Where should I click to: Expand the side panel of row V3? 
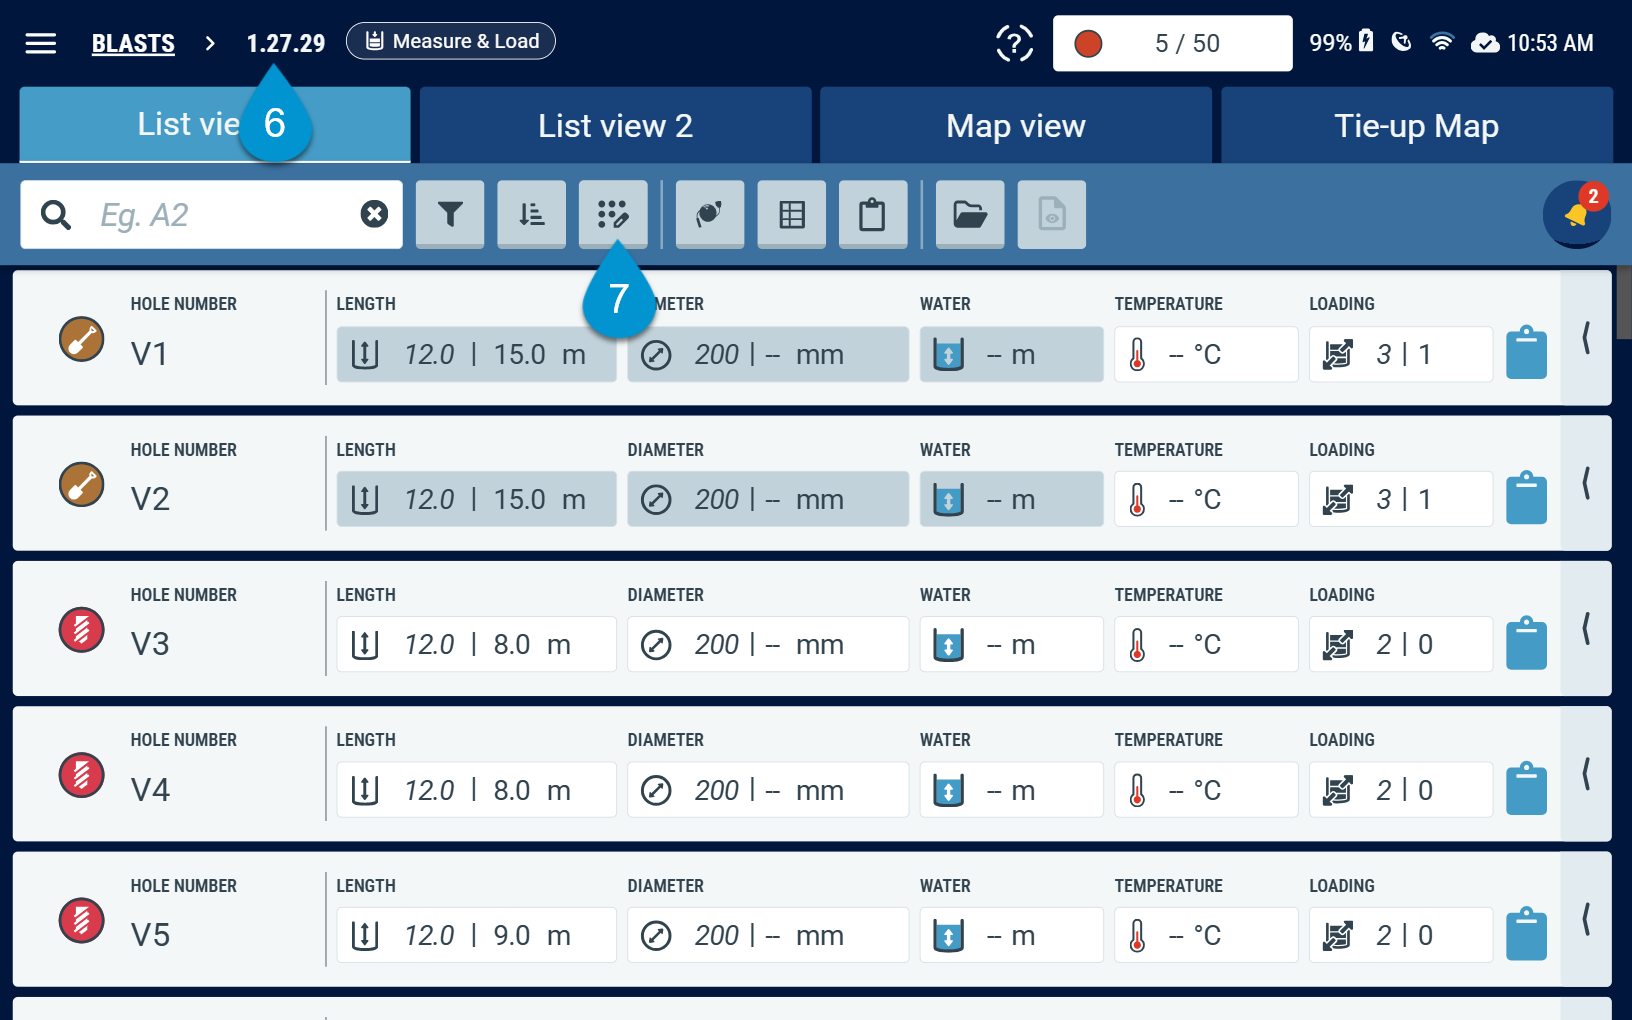point(1586,628)
